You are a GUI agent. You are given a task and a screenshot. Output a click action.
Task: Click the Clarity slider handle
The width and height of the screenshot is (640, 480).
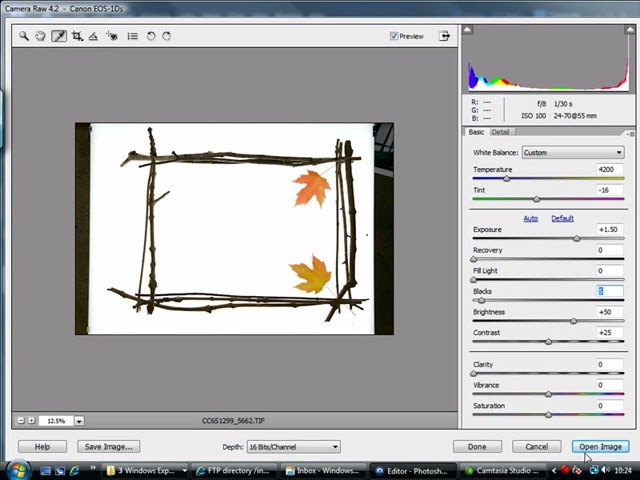point(473,373)
